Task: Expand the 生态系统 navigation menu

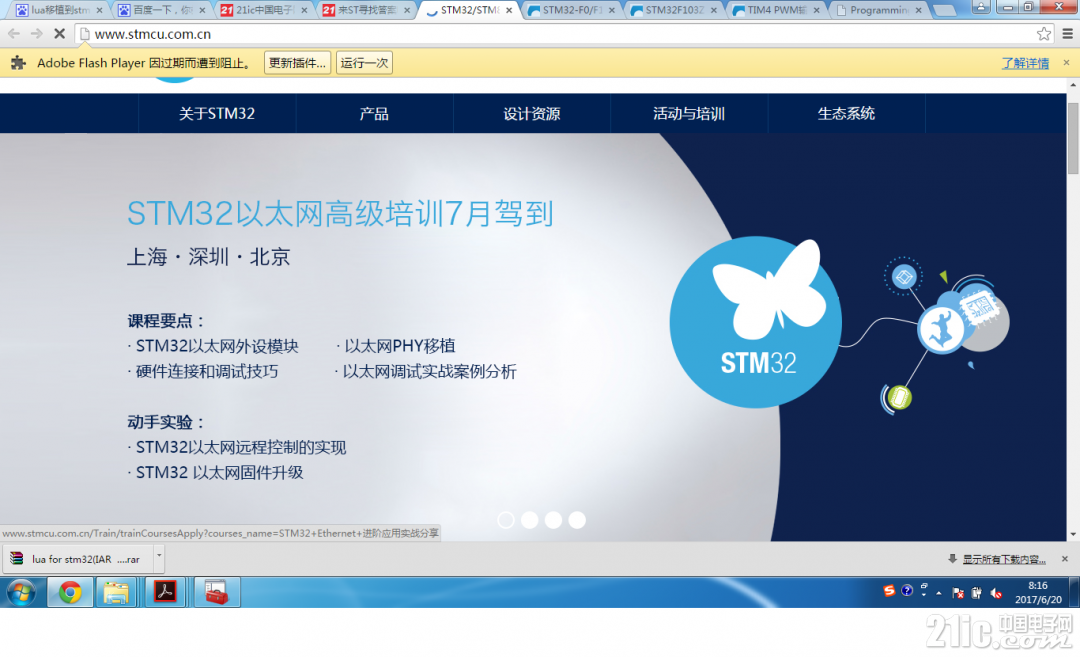Action: 846,114
